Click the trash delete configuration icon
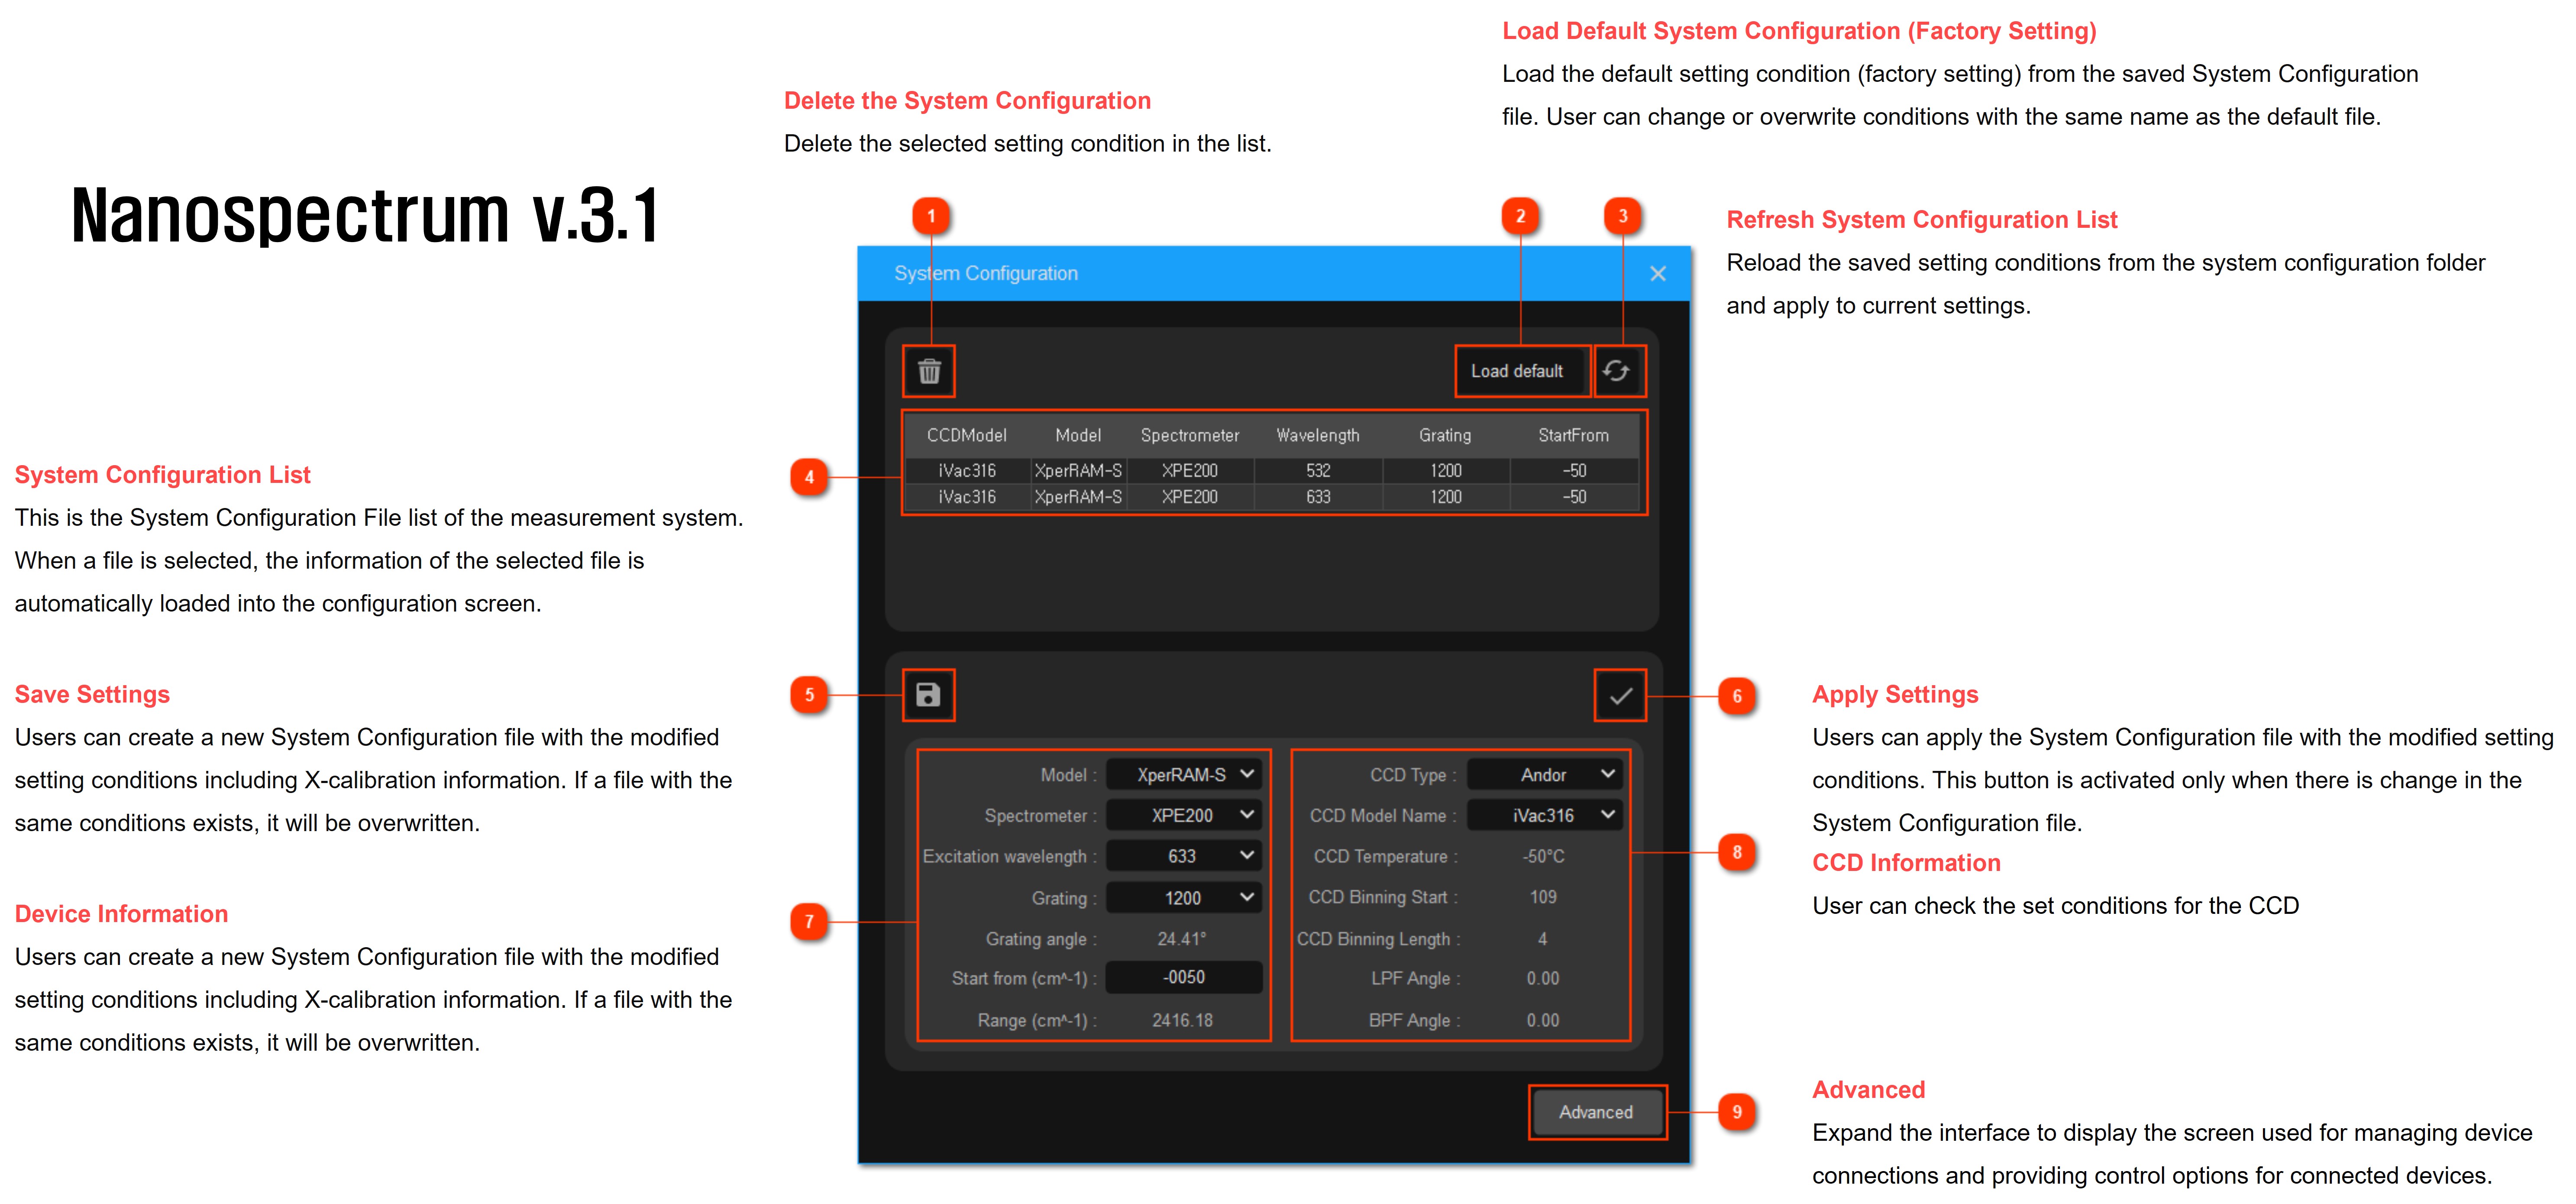The width and height of the screenshot is (2576, 1204). [x=929, y=371]
